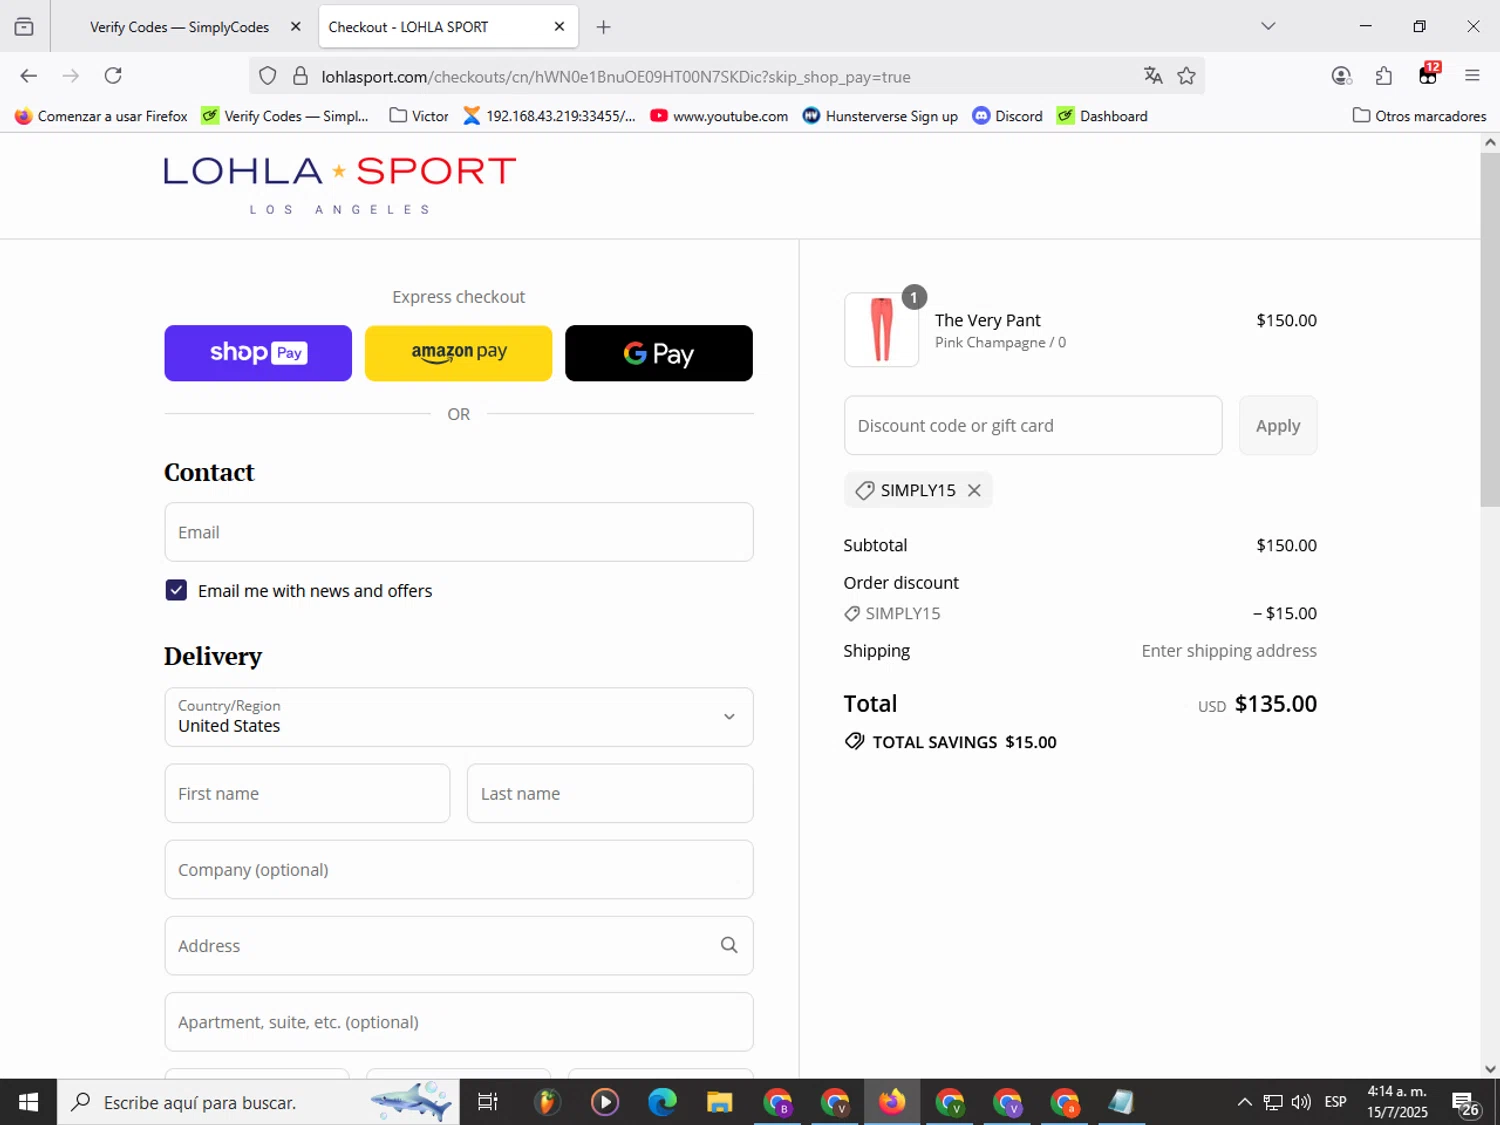
Task: Open Verify Codes bookmark in toolbar
Action: click(285, 116)
